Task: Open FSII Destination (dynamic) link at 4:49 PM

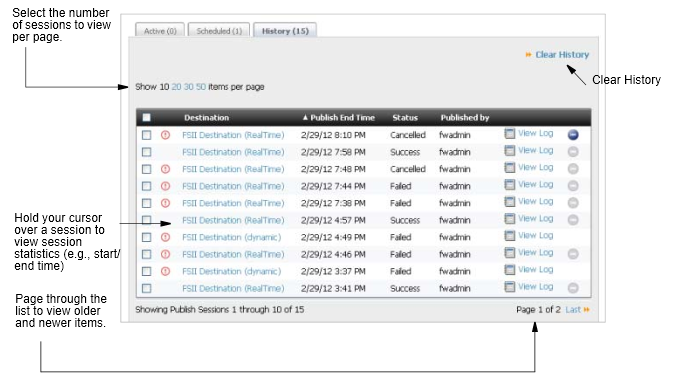Action: pos(231,237)
